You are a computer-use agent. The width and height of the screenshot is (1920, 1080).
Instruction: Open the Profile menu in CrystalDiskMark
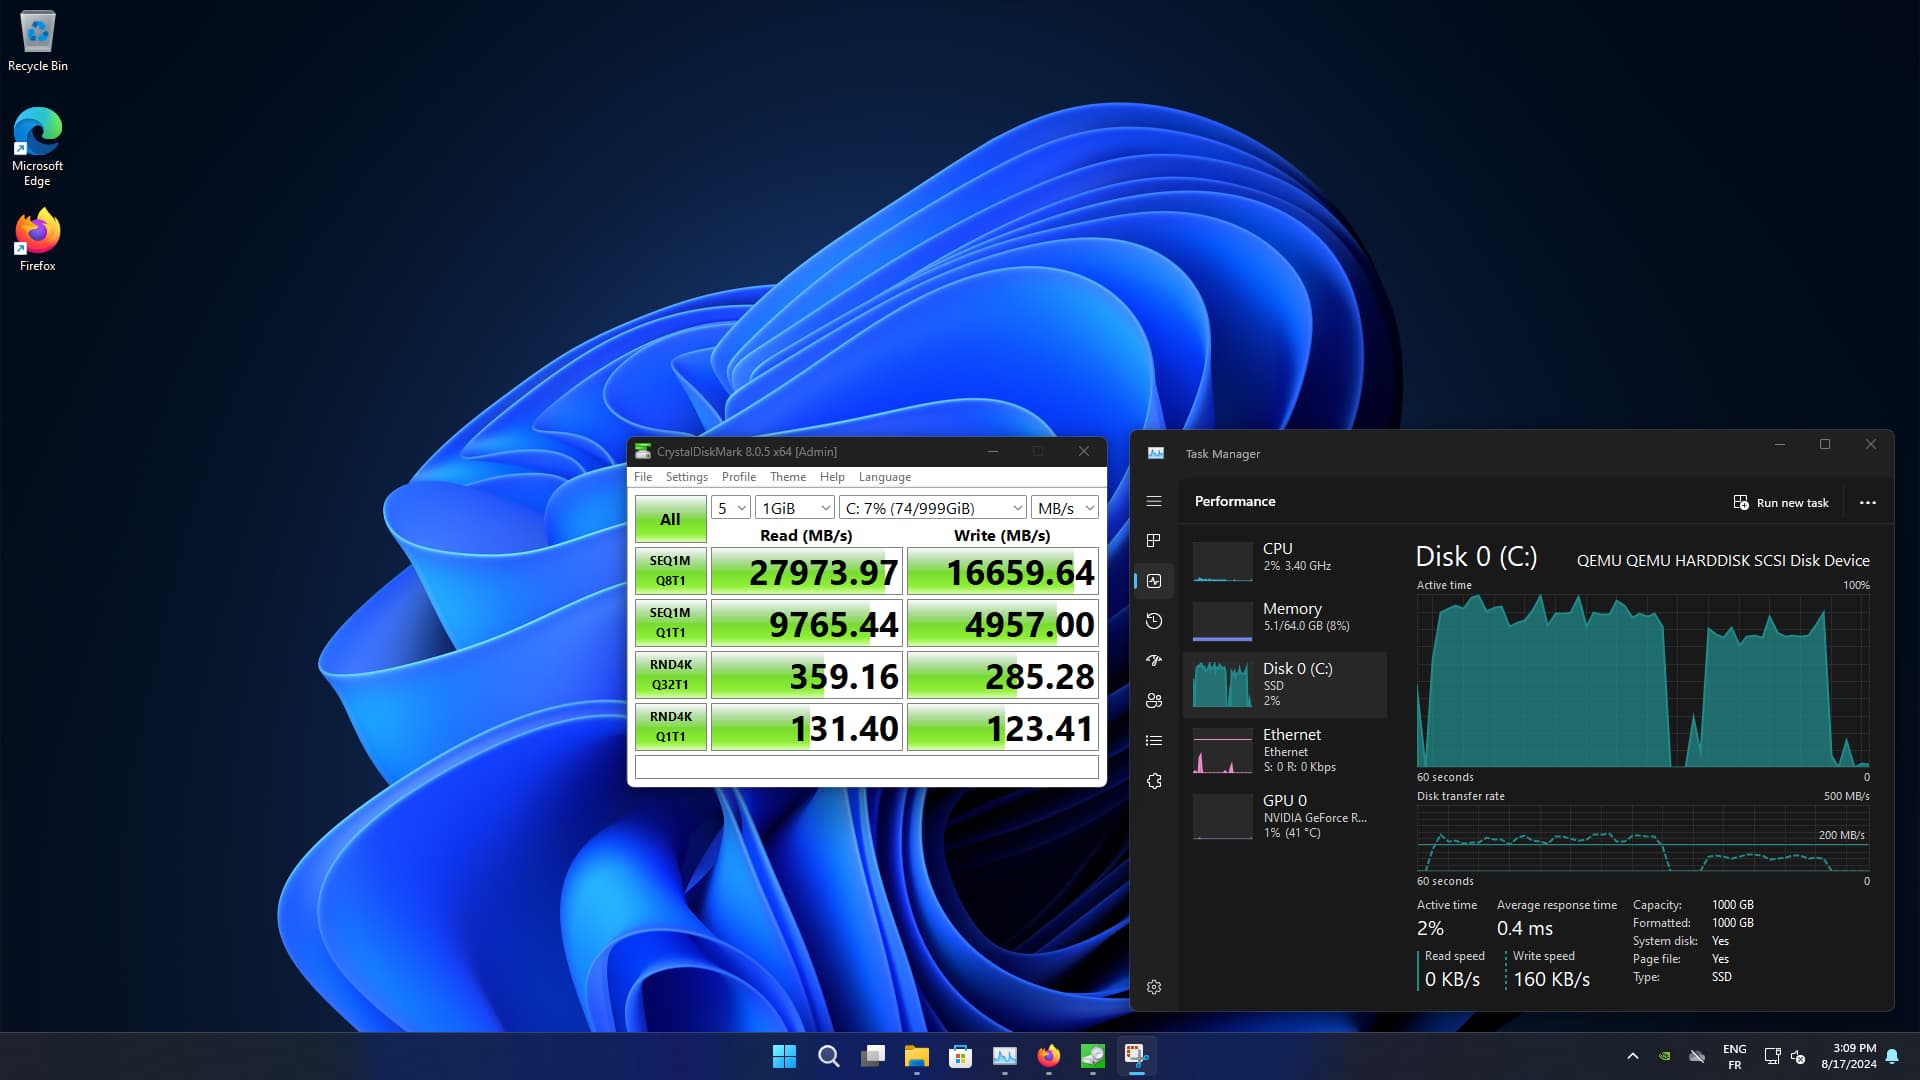click(739, 477)
